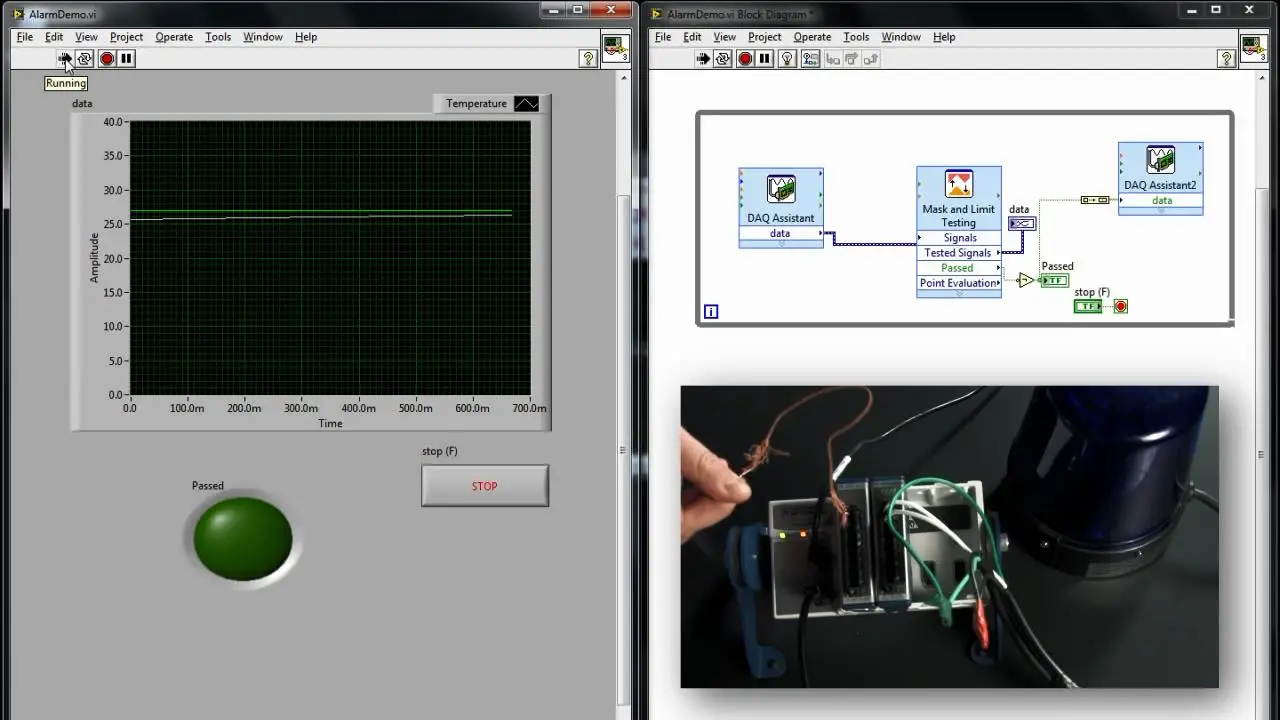Screen dimensions: 1280x720
Task: Abort execution from the Block Diagram toolbar
Action: (745, 59)
